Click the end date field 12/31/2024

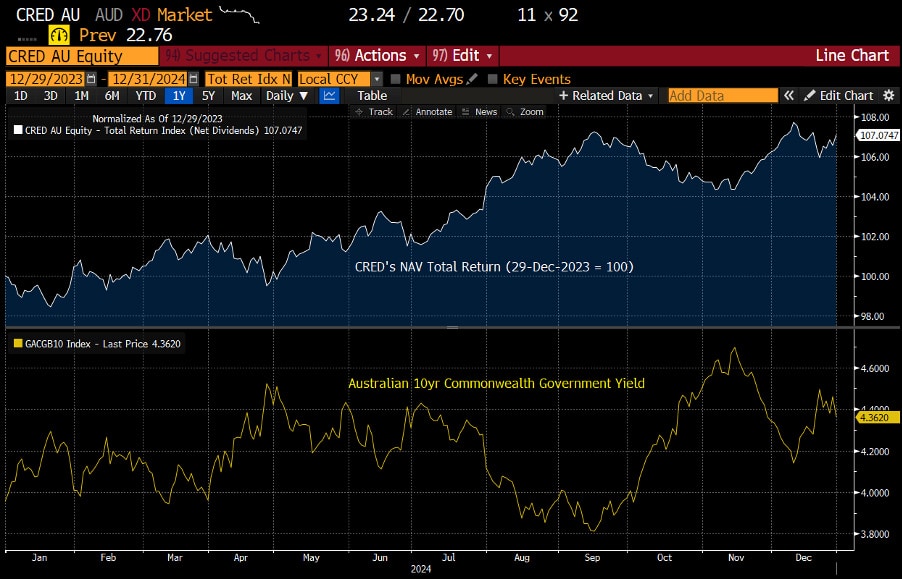pyautogui.click(x=148, y=79)
